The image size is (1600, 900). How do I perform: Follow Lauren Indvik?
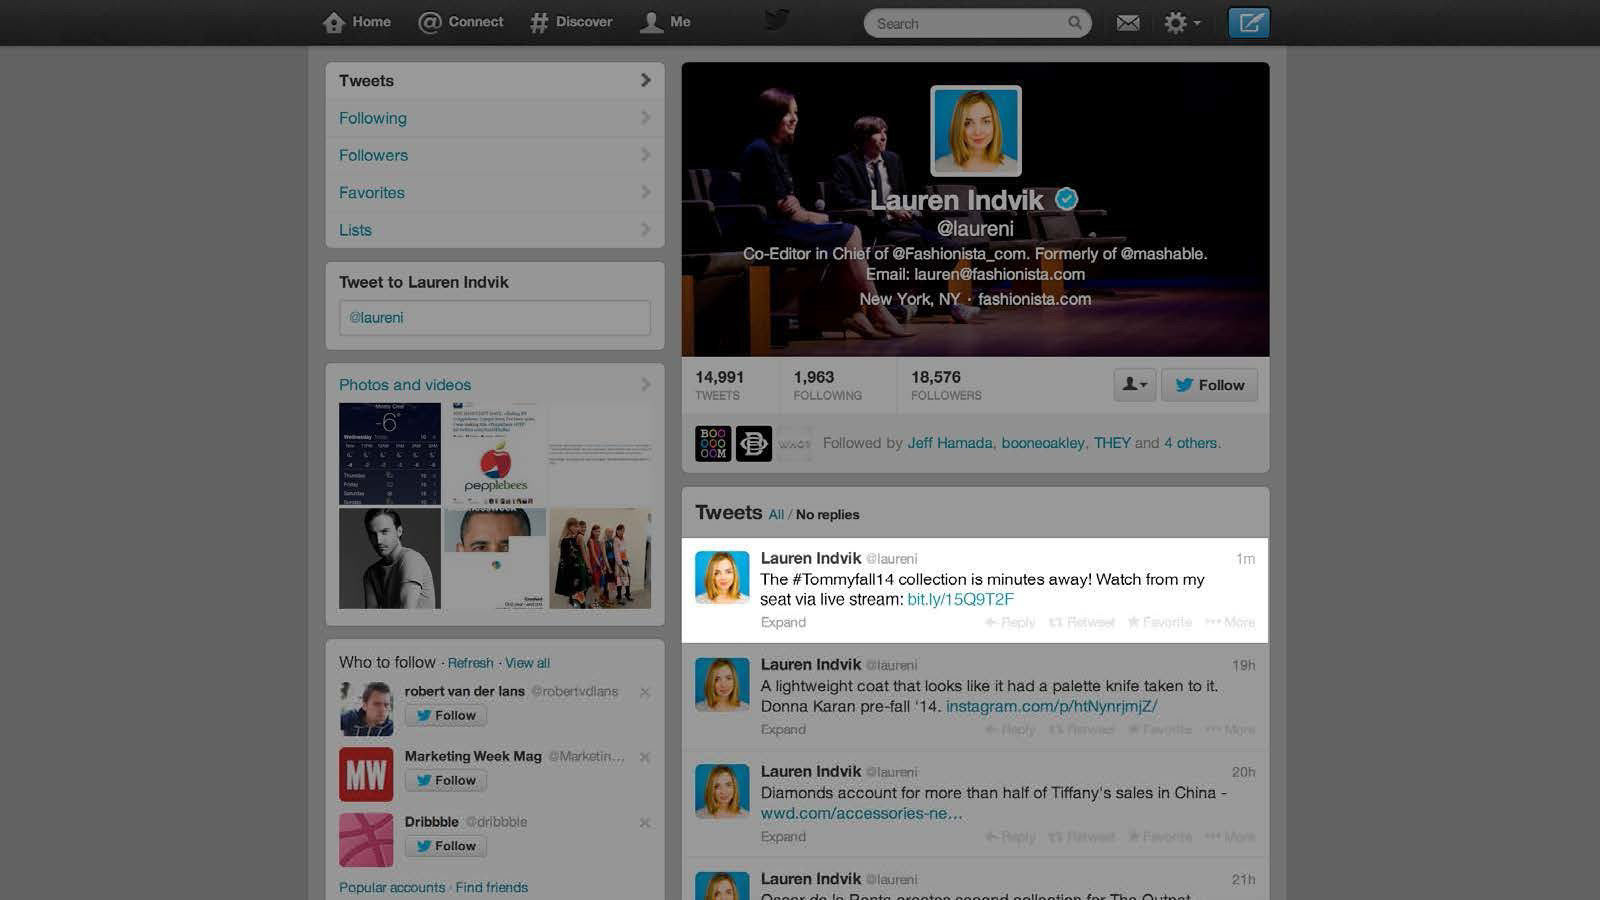(x=1209, y=385)
